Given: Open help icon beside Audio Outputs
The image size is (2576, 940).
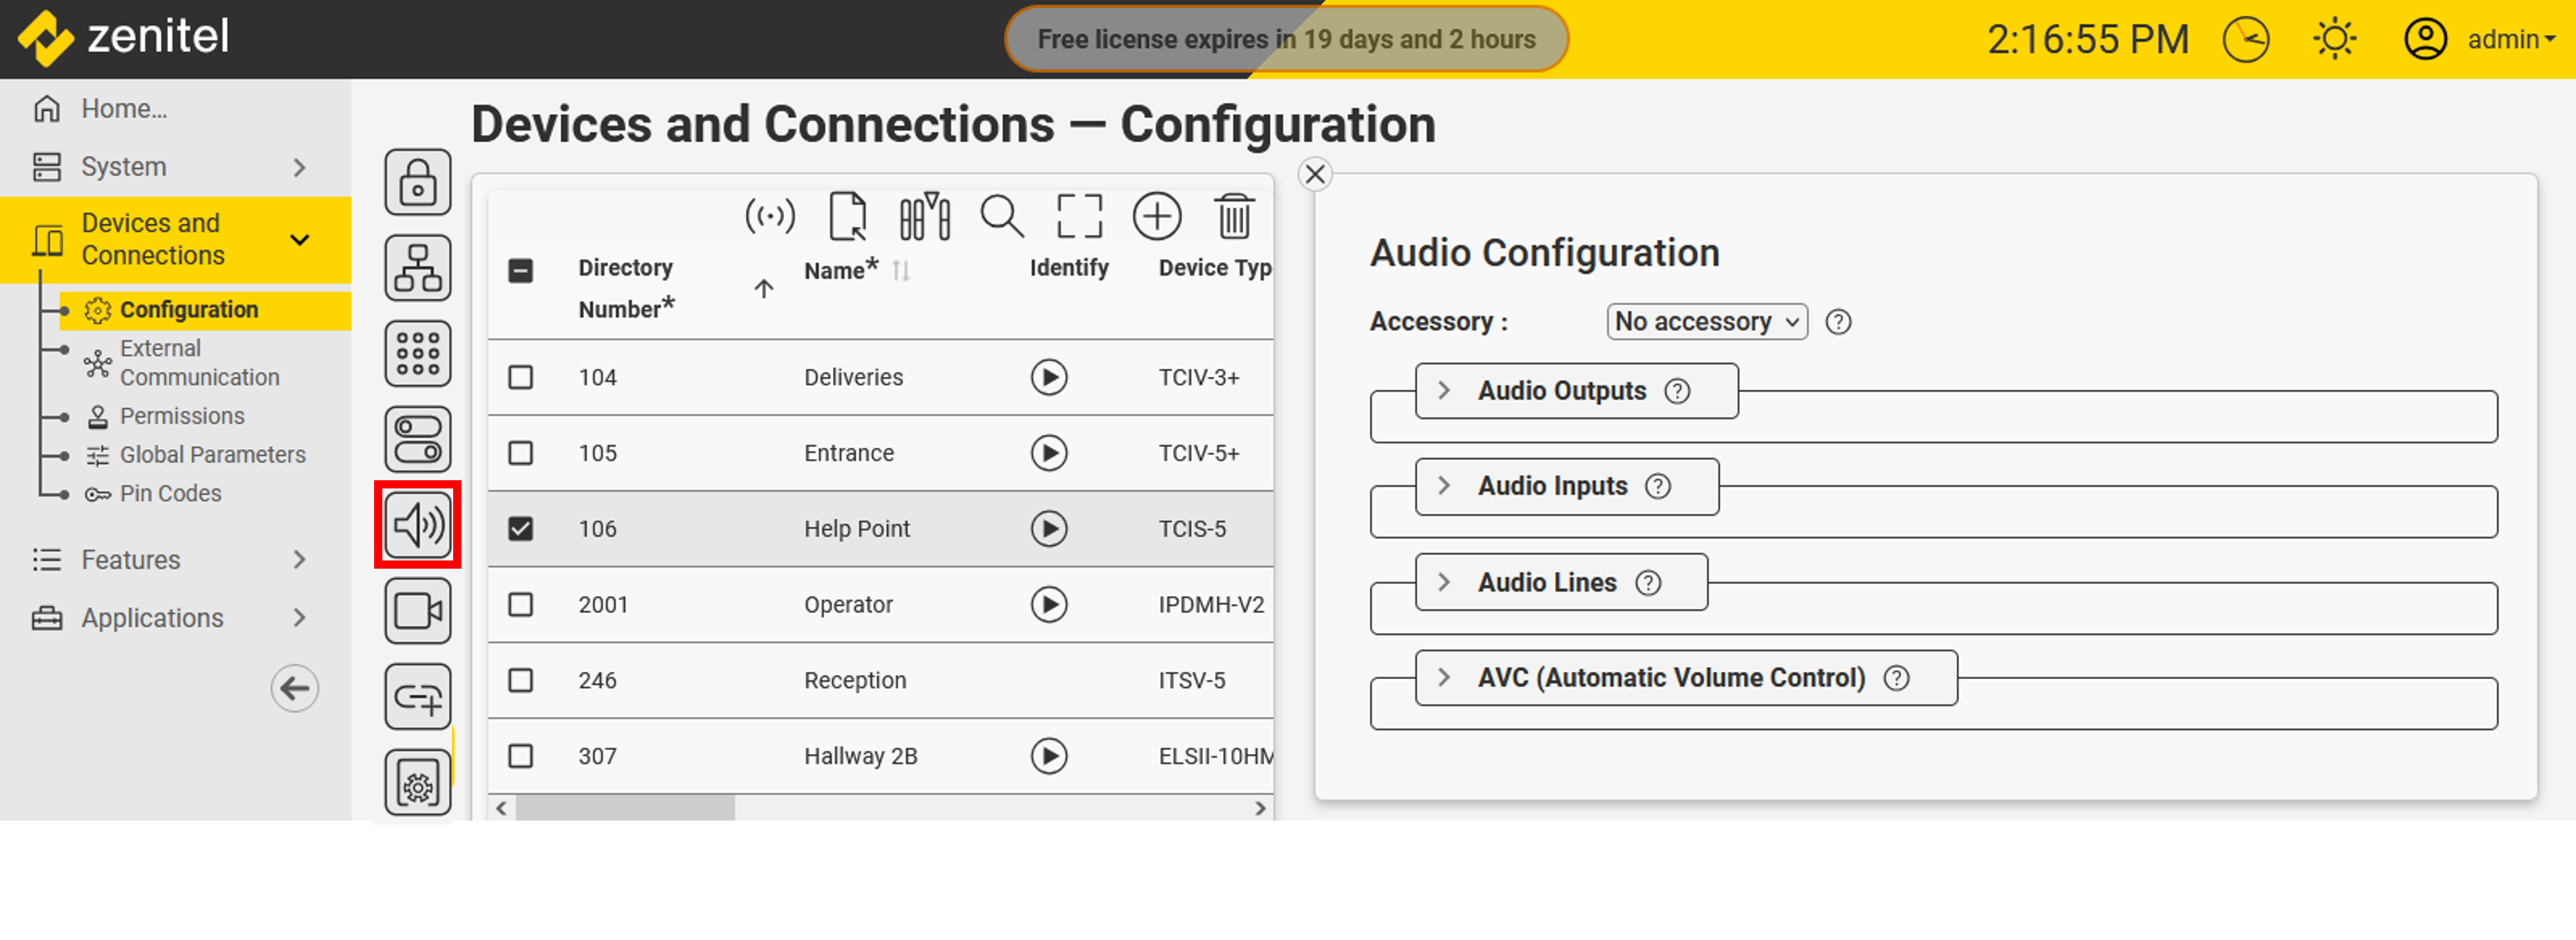Looking at the screenshot, I should tap(1677, 391).
